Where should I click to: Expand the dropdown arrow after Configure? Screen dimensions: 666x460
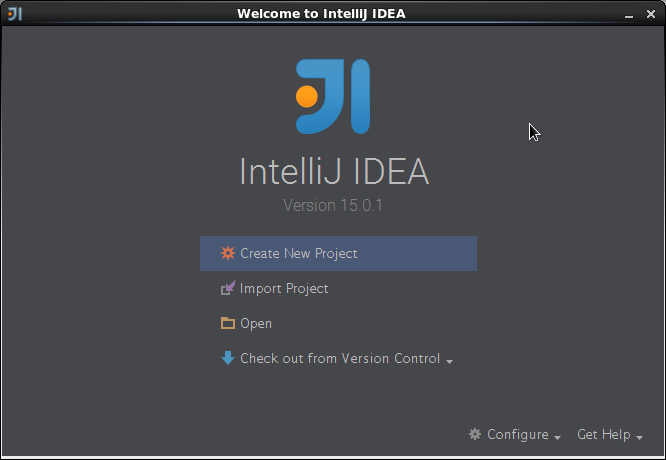click(x=558, y=437)
